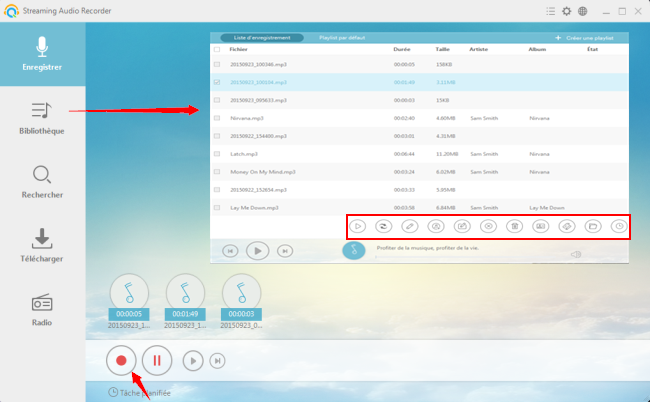Go to previous track in library player

click(230, 251)
